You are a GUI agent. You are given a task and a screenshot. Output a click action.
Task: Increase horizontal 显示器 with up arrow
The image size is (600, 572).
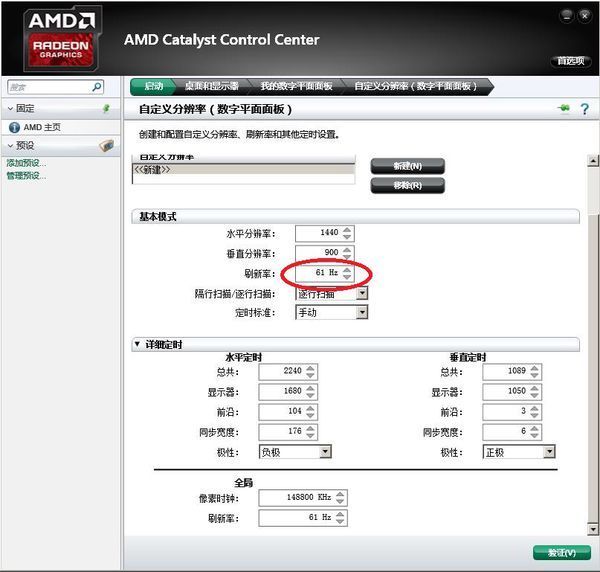tap(310, 388)
